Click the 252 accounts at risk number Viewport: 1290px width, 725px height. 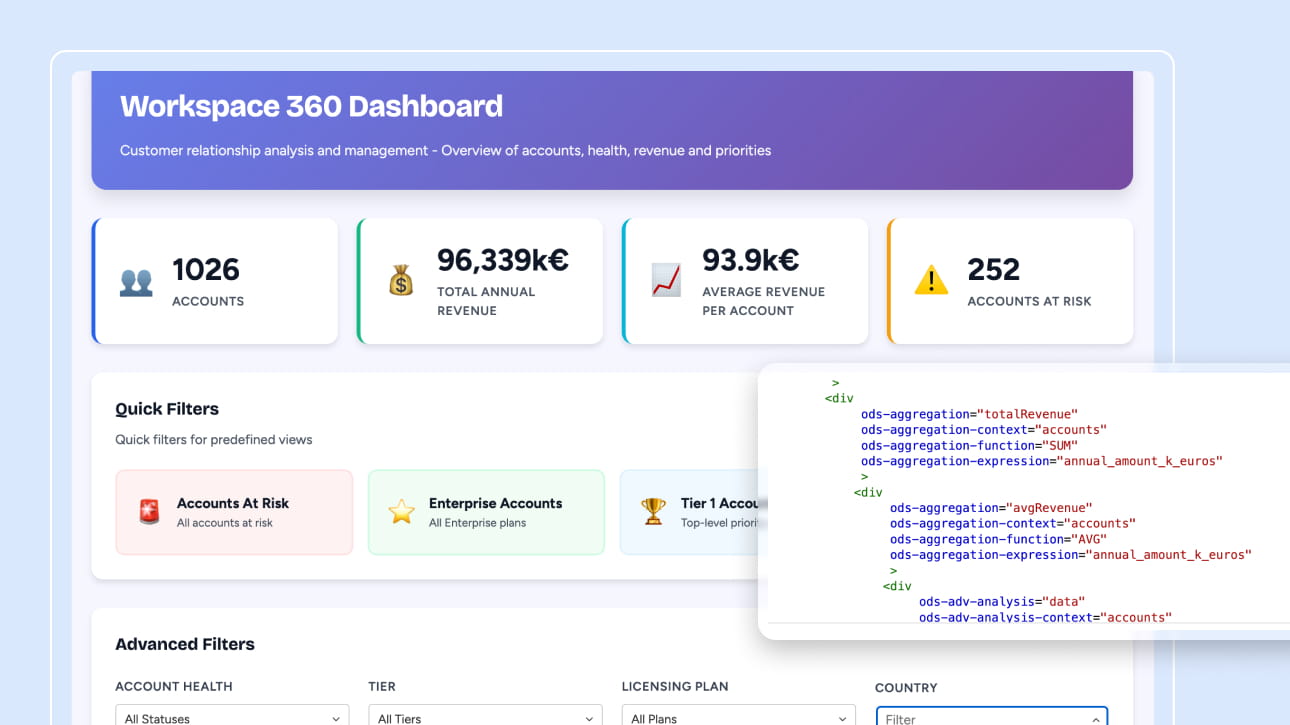coord(993,270)
